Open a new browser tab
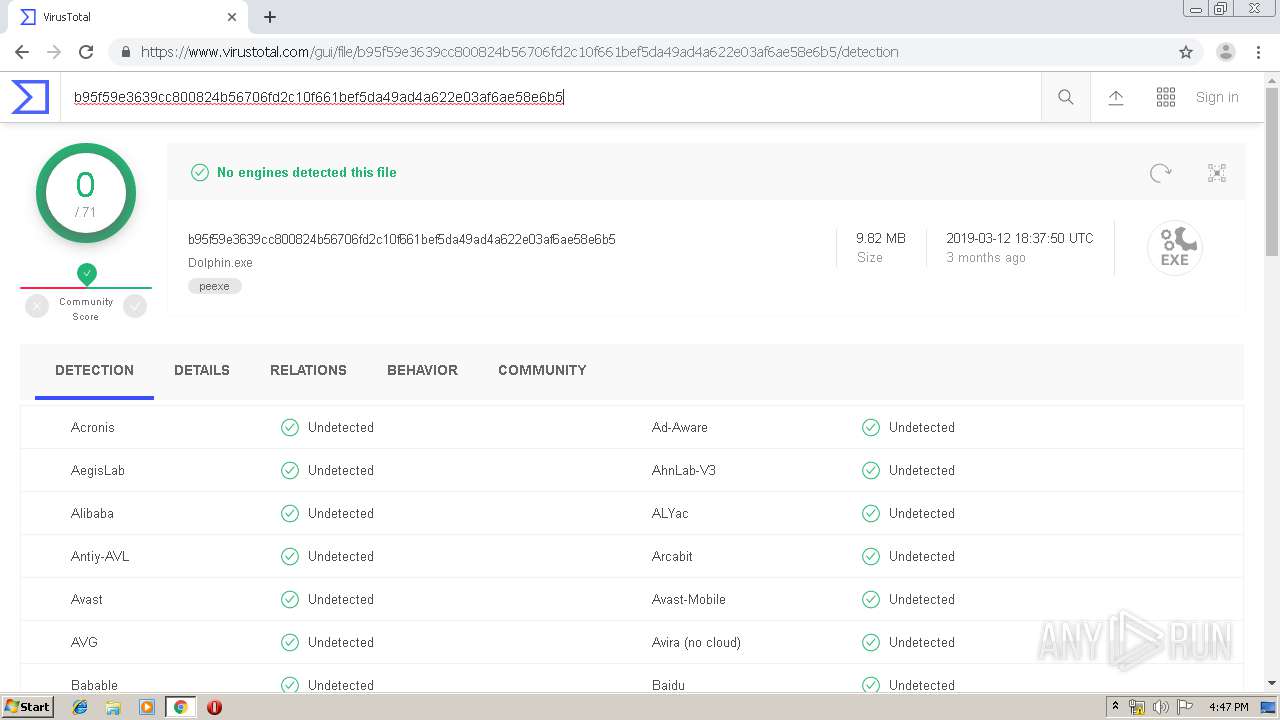Image resolution: width=1280 pixels, height=720 pixels. [x=270, y=17]
